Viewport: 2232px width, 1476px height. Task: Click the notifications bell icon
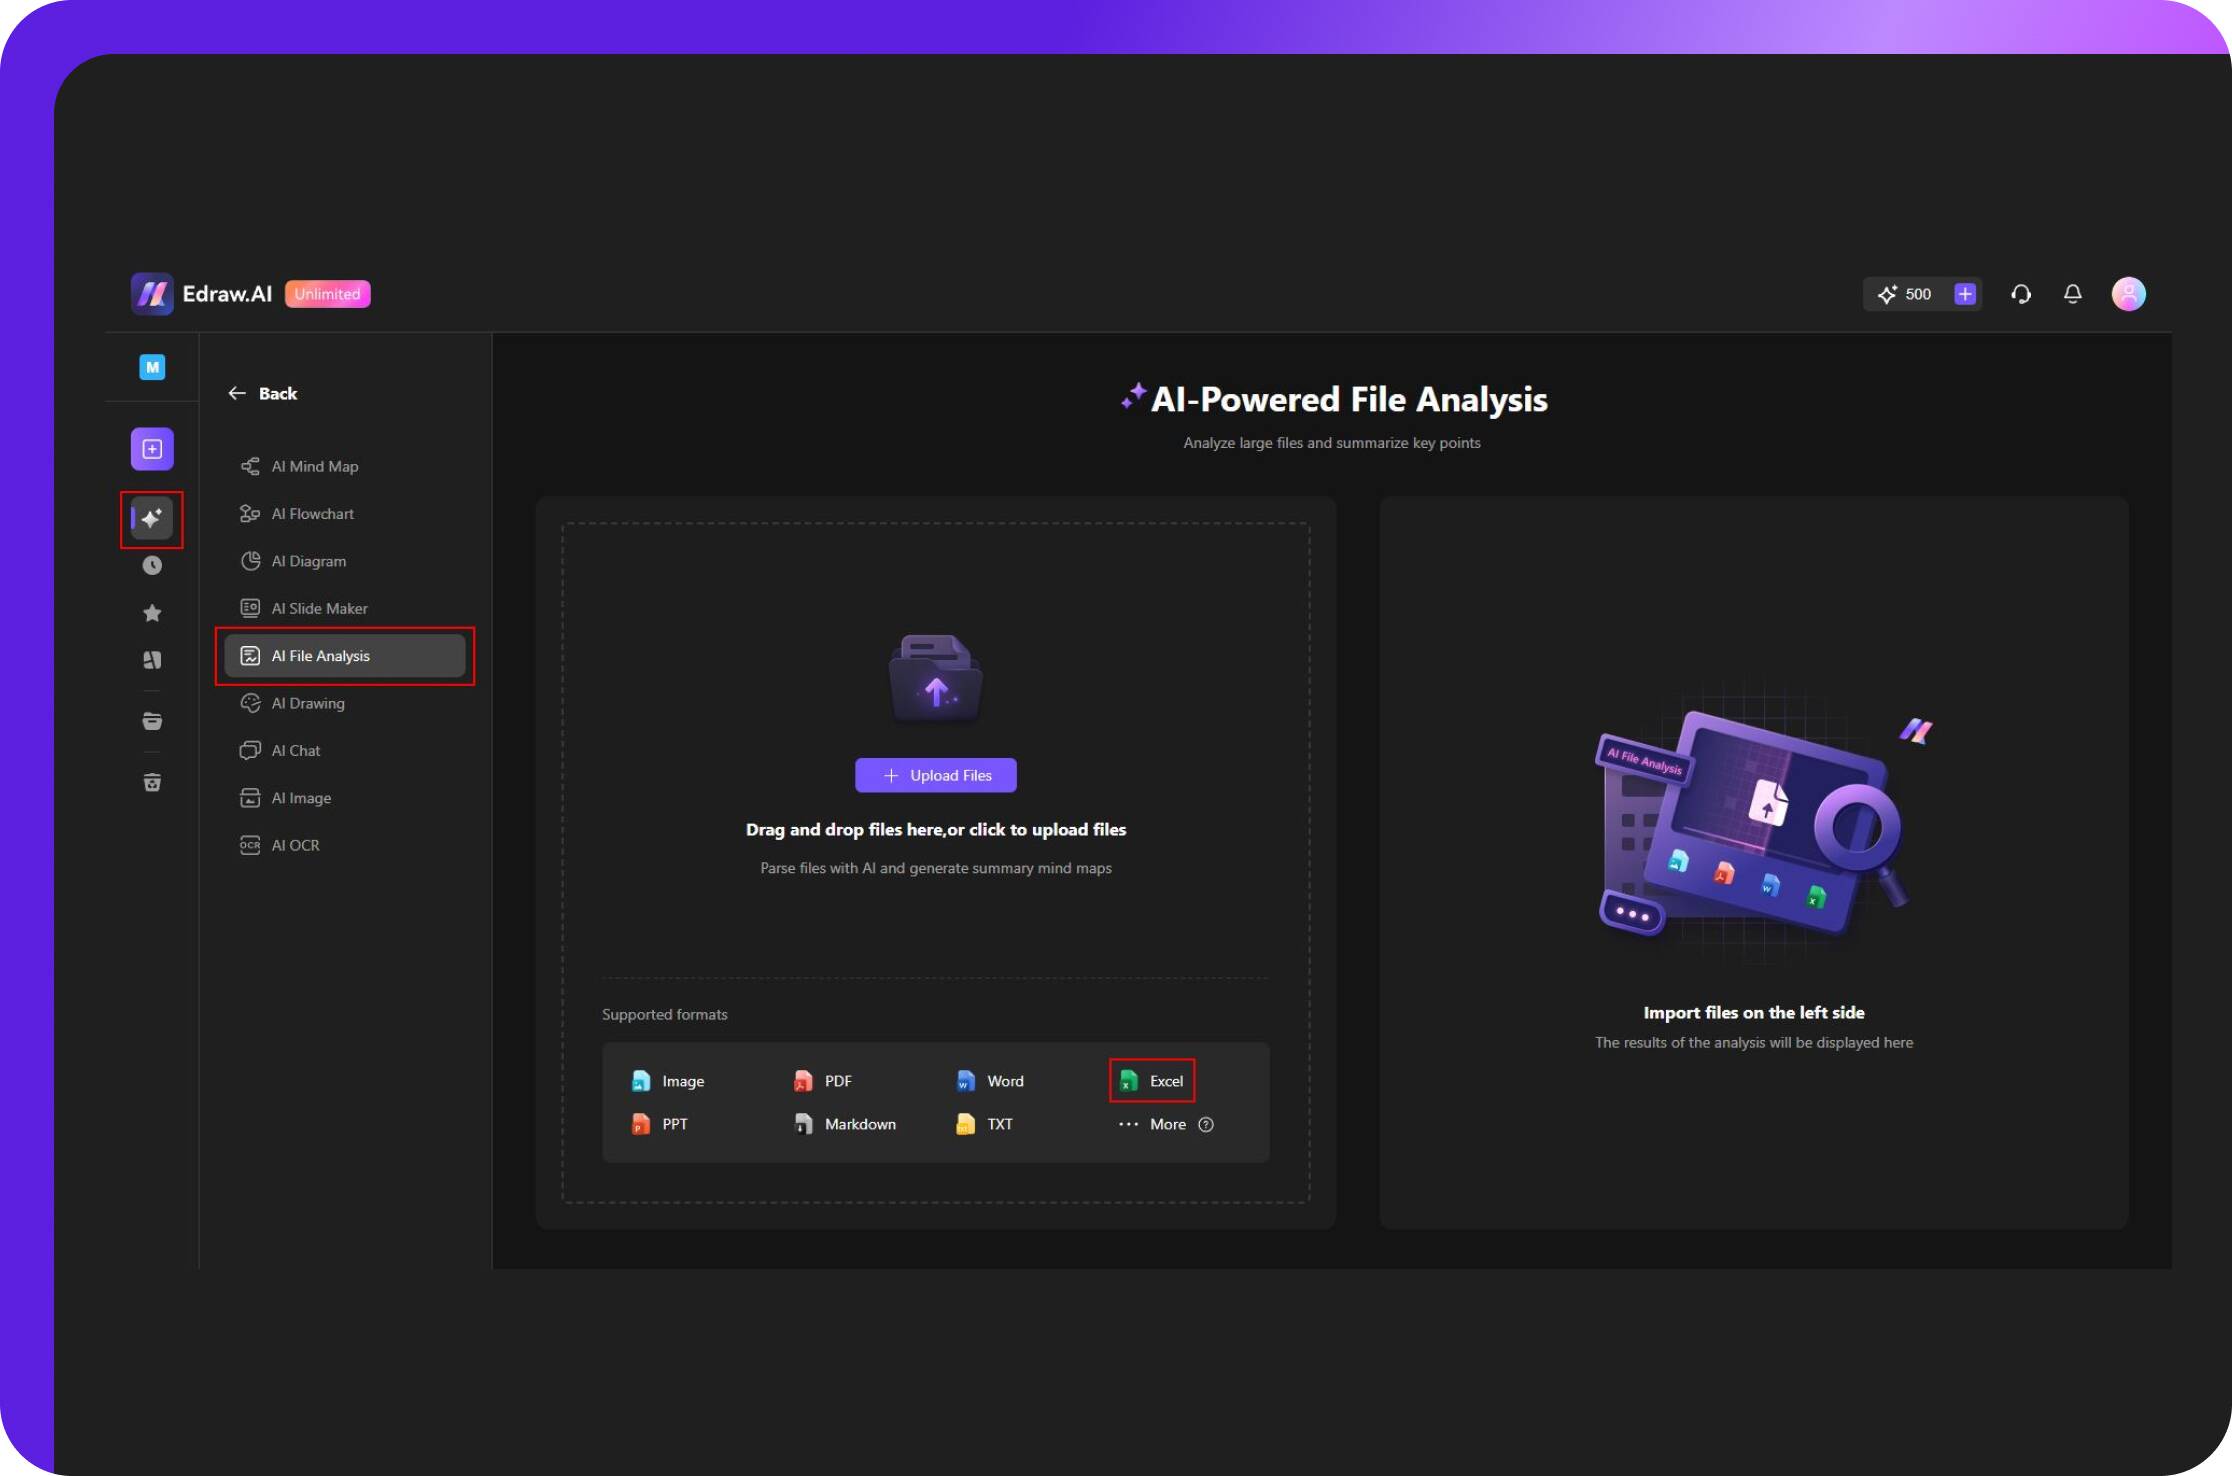tap(2074, 293)
